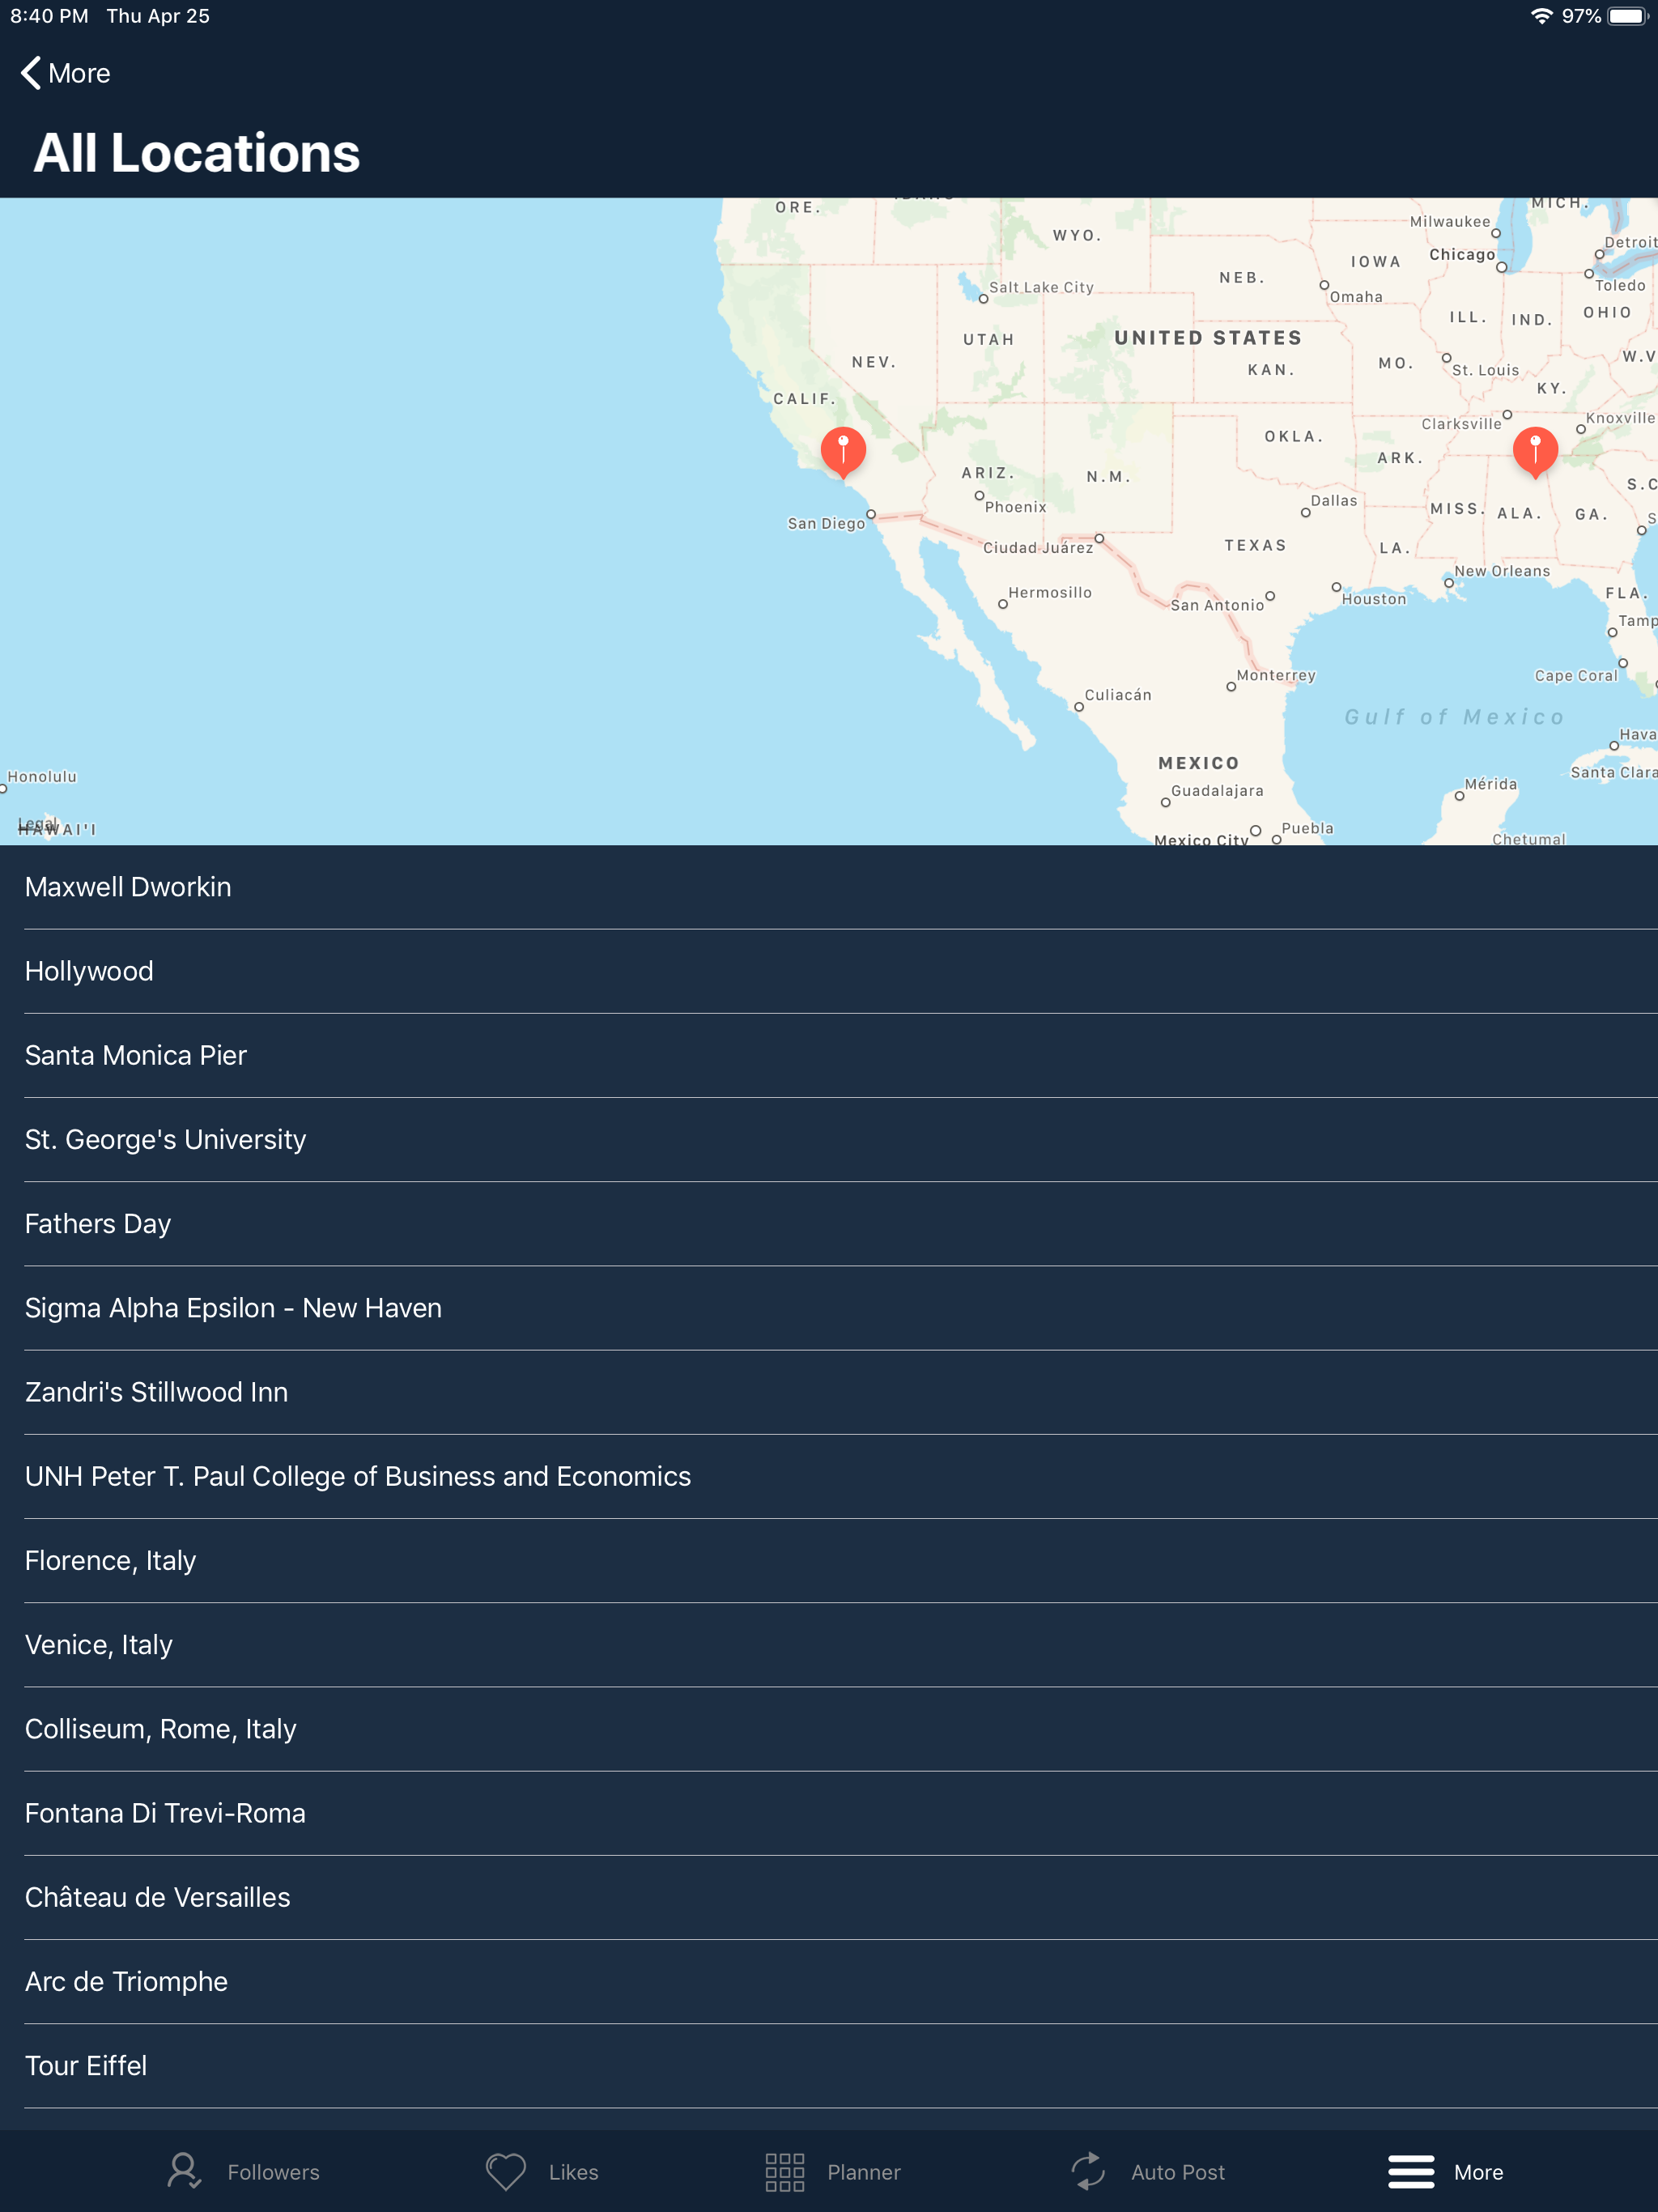Open St. George's University location
This screenshot has width=1658, height=2212.
pyautogui.click(x=166, y=1139)
